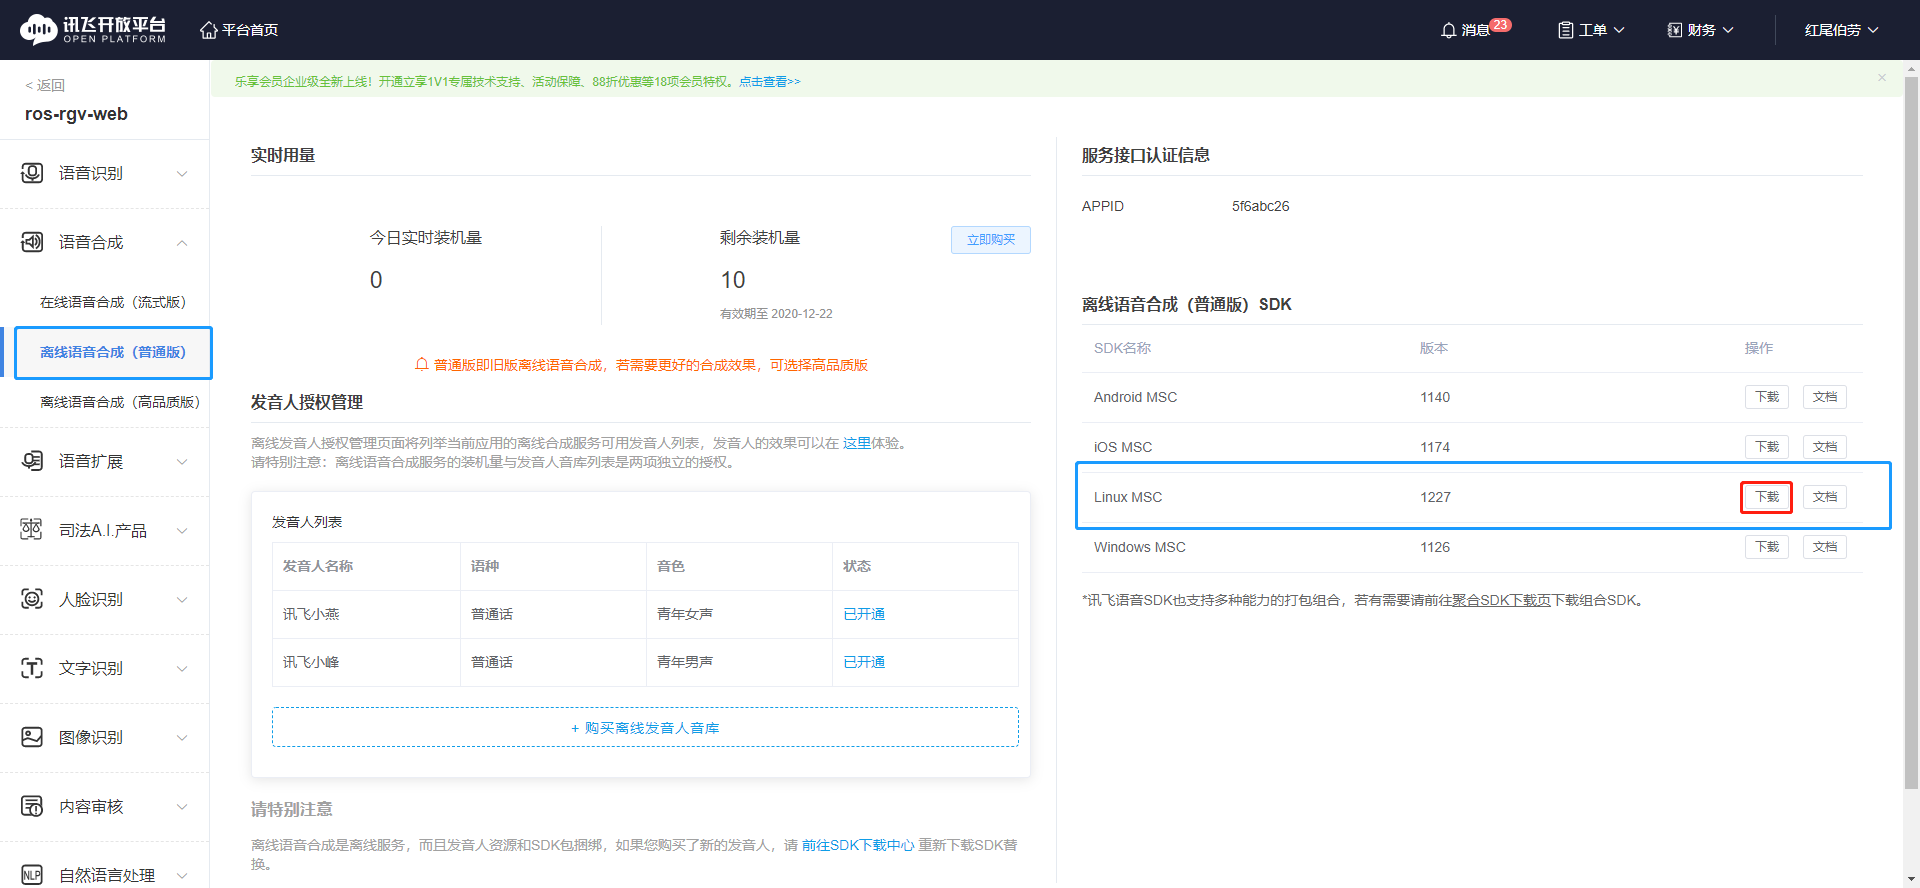
Task: Download the Linux MSC SDK
Action: point(1767,497)
